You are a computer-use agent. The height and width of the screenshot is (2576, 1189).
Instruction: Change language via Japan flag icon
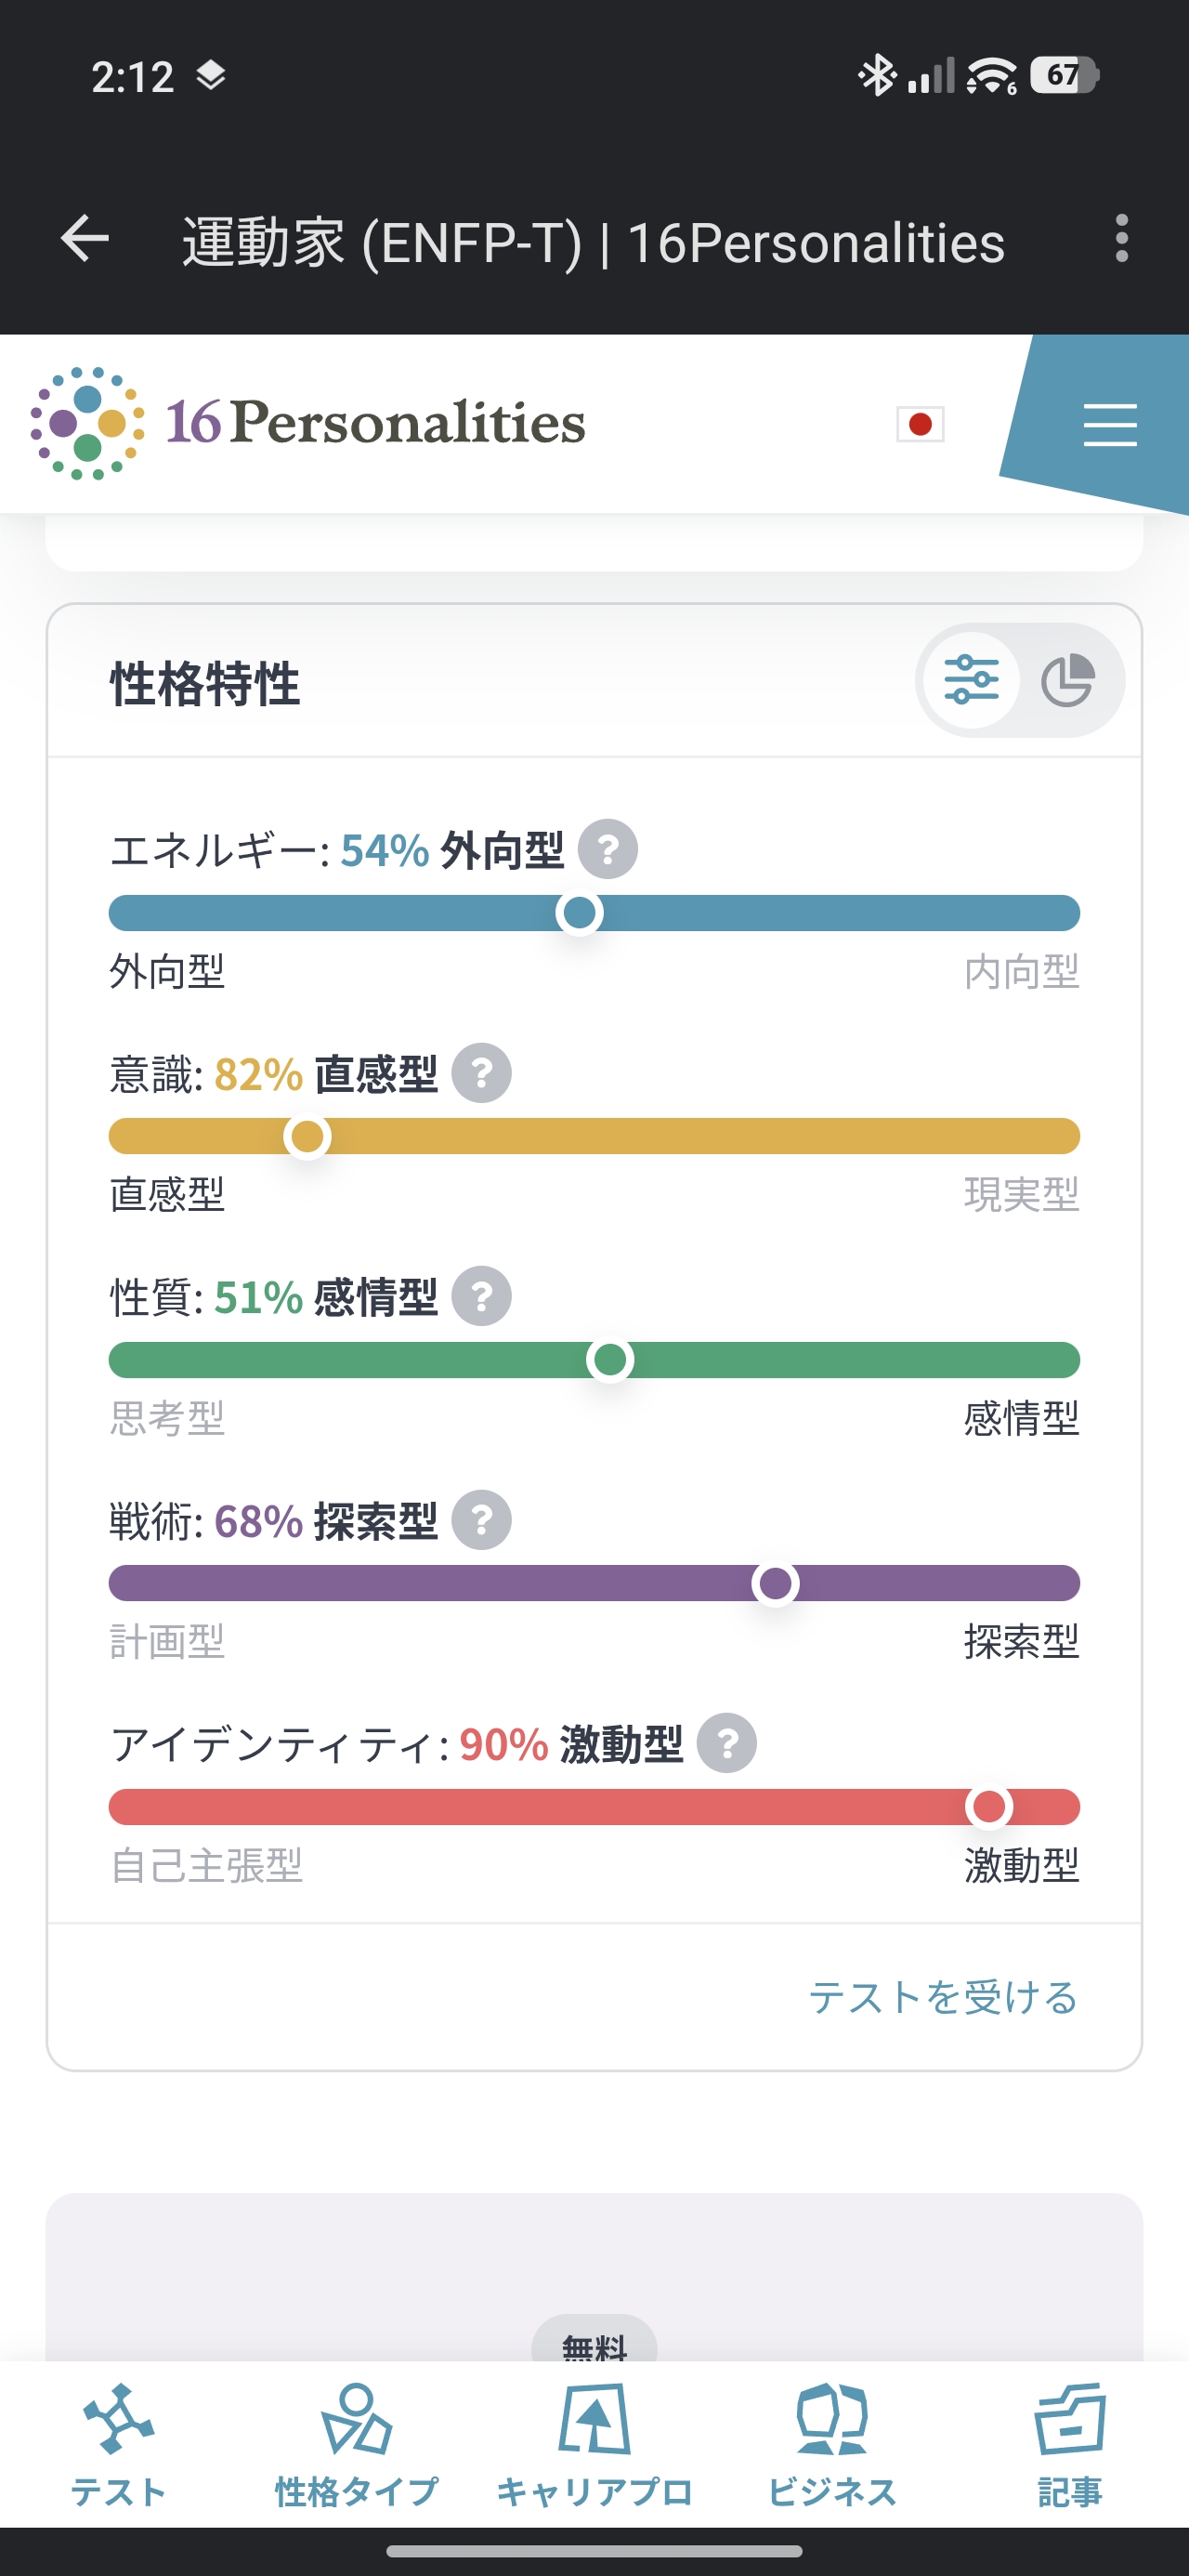point(920,424)
